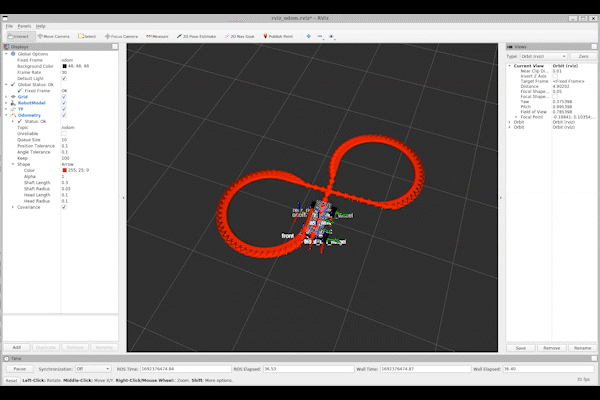Image resolution: width=600 pixels, height=400 pixels.
Task: Click the Global Options globe icon
Action: 13,54
